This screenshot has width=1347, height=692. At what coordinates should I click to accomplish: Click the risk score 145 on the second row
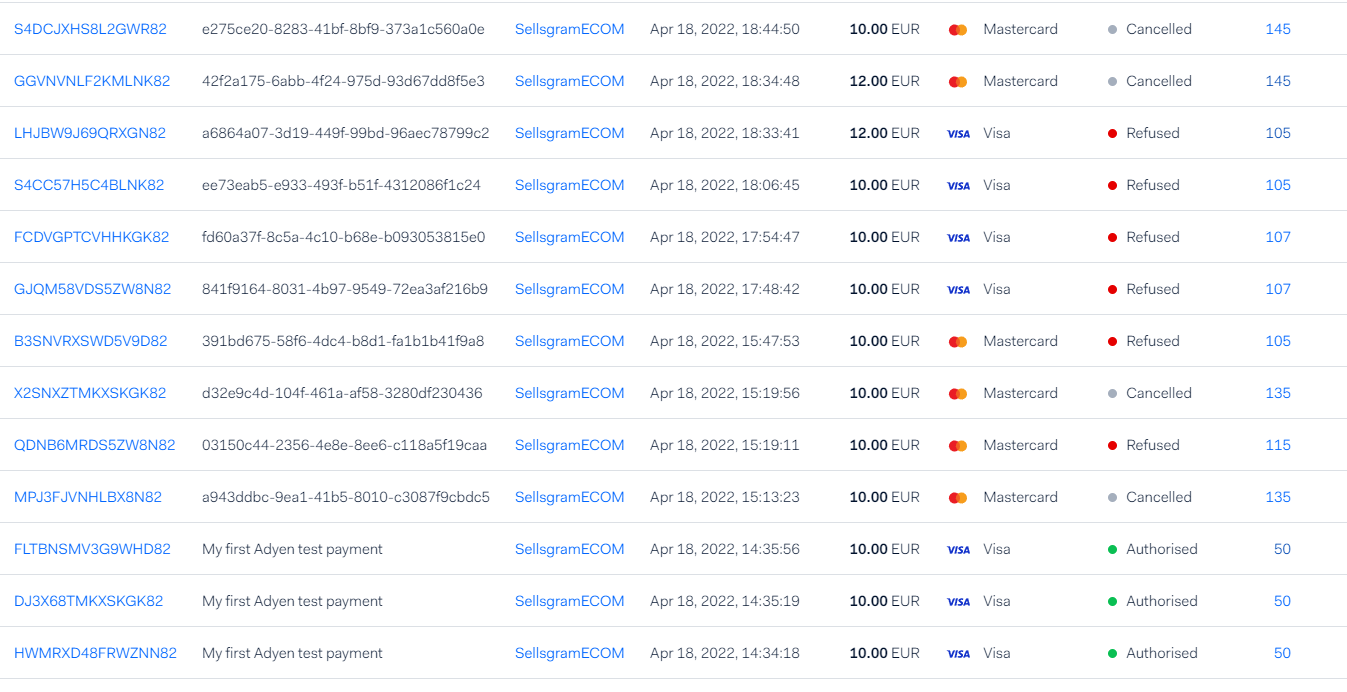point(1278,81)
